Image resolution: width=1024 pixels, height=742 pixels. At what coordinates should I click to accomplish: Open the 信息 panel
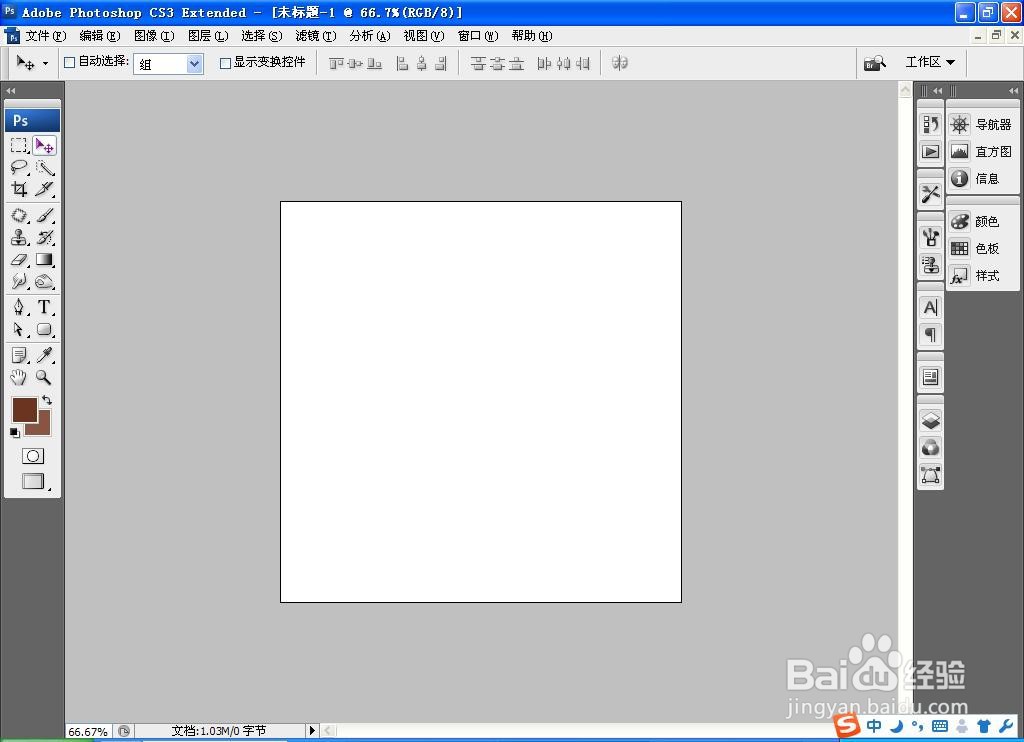coord(982,178)
